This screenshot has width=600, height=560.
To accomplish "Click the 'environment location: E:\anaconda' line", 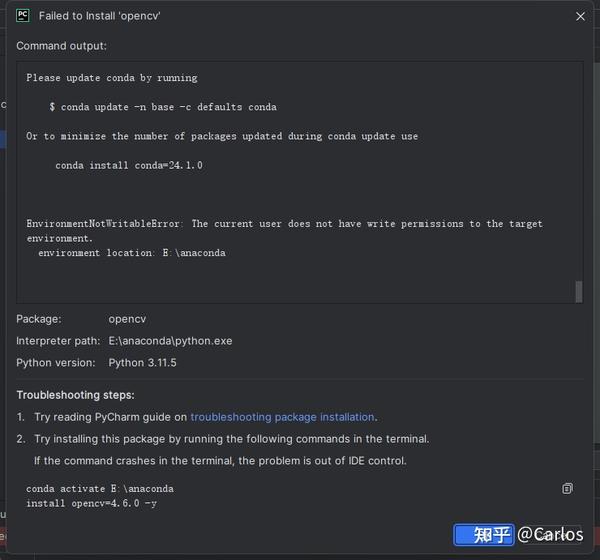I will pyautogui.click(x=132, y=253).
